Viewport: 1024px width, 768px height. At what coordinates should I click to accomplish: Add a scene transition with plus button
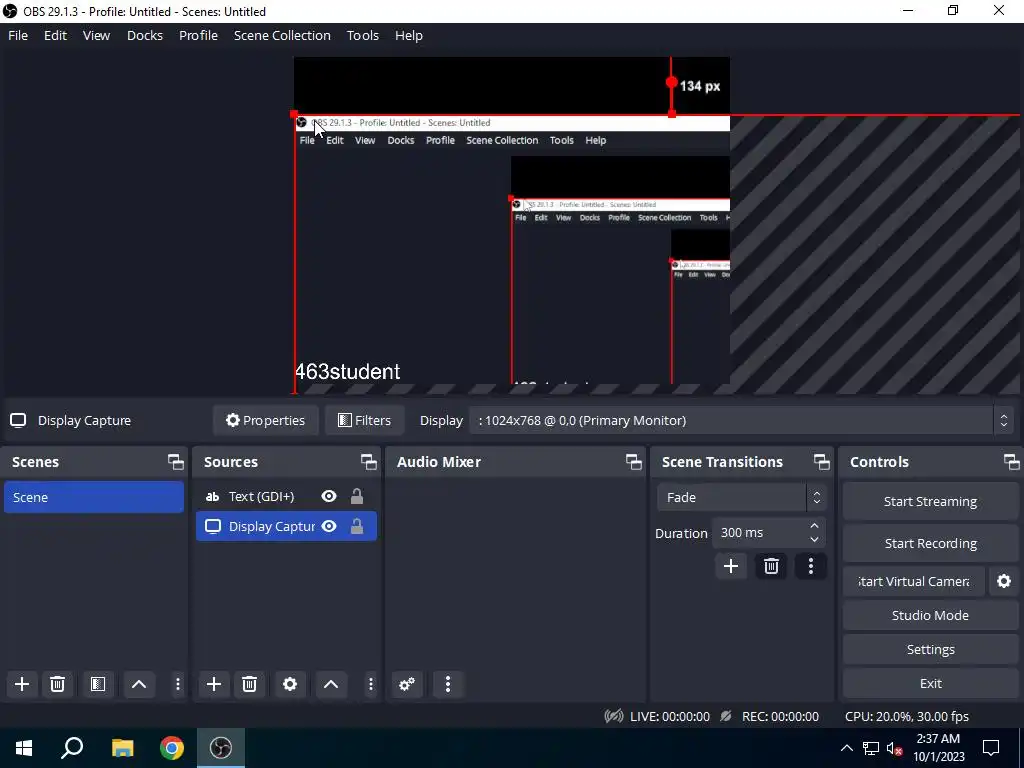(x=731, y=566)
